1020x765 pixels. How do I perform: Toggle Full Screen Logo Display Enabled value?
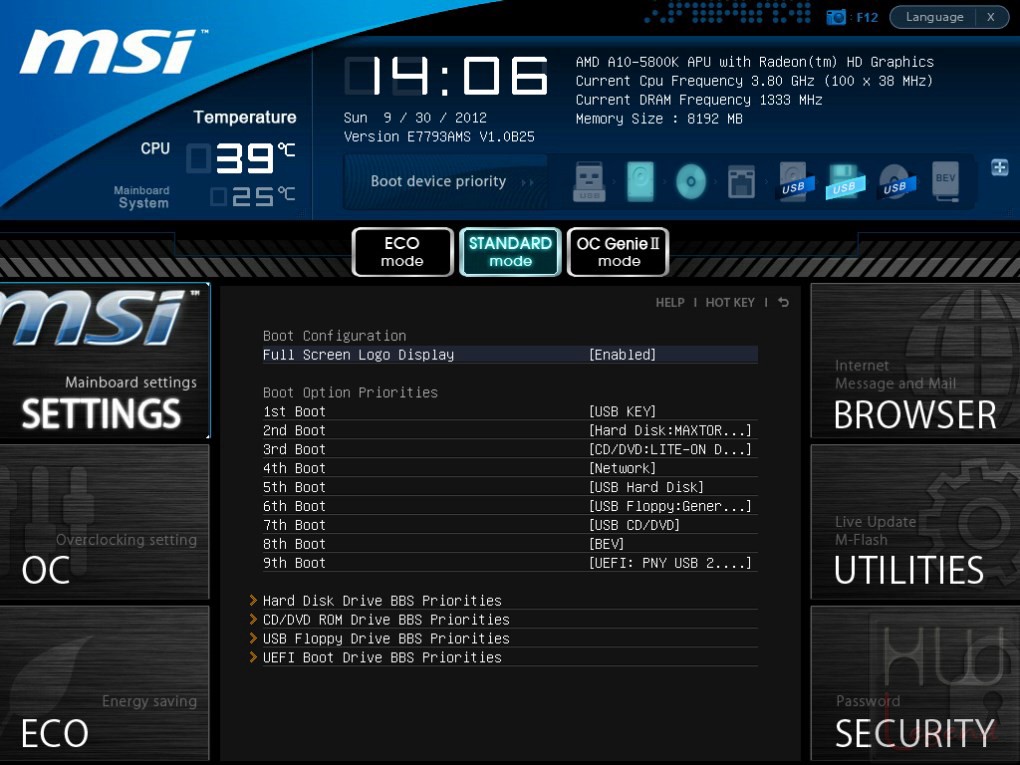(x=623, y=355)
